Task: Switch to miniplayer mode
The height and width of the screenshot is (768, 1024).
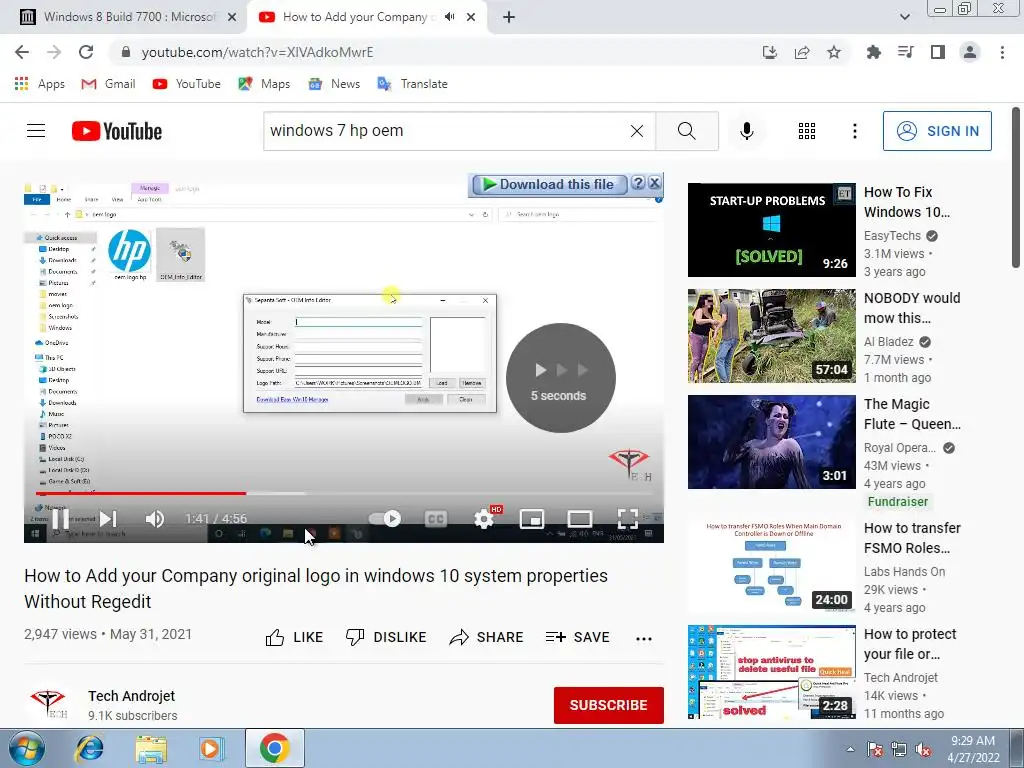Action: 532,519
